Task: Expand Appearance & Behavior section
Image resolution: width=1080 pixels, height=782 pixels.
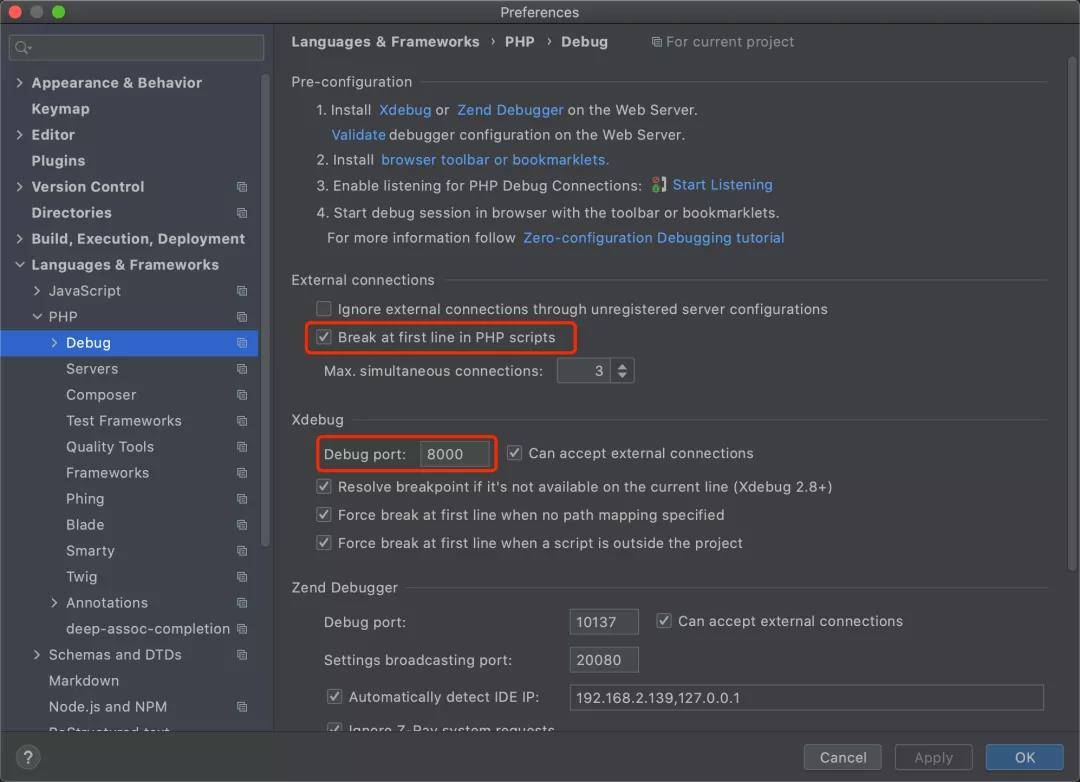Action: click(x=19, y=83)
